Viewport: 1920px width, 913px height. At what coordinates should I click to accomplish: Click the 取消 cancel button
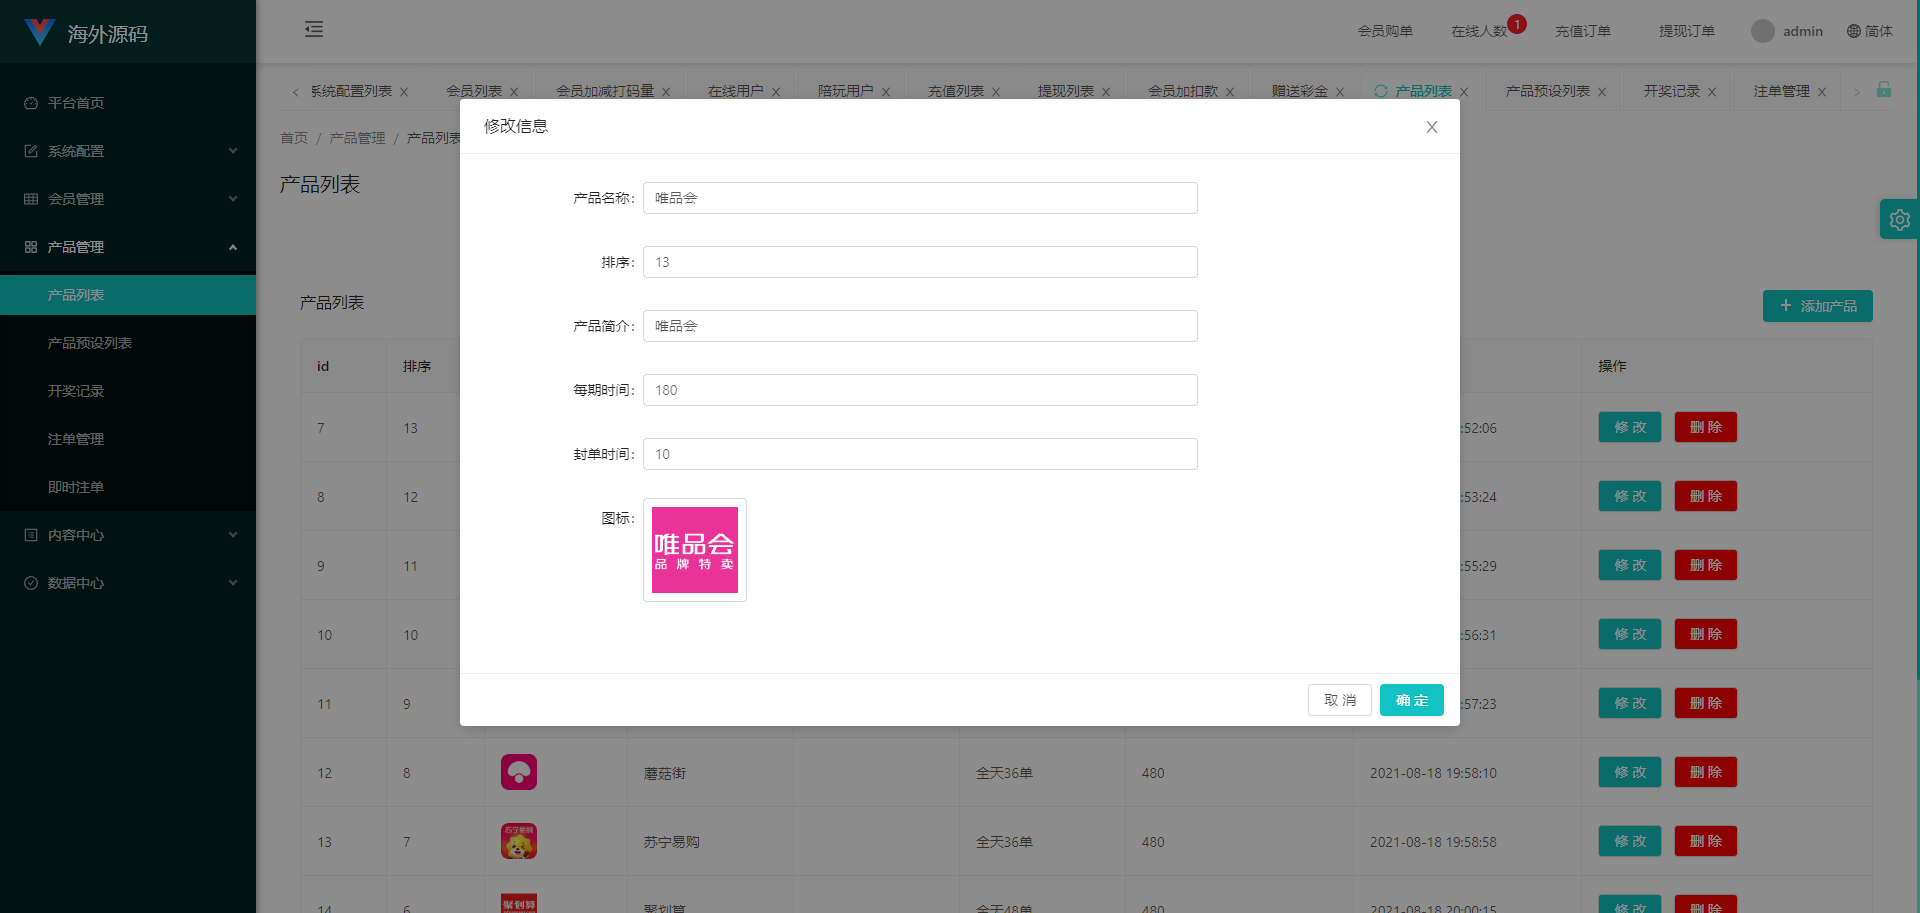[1339, 700]
